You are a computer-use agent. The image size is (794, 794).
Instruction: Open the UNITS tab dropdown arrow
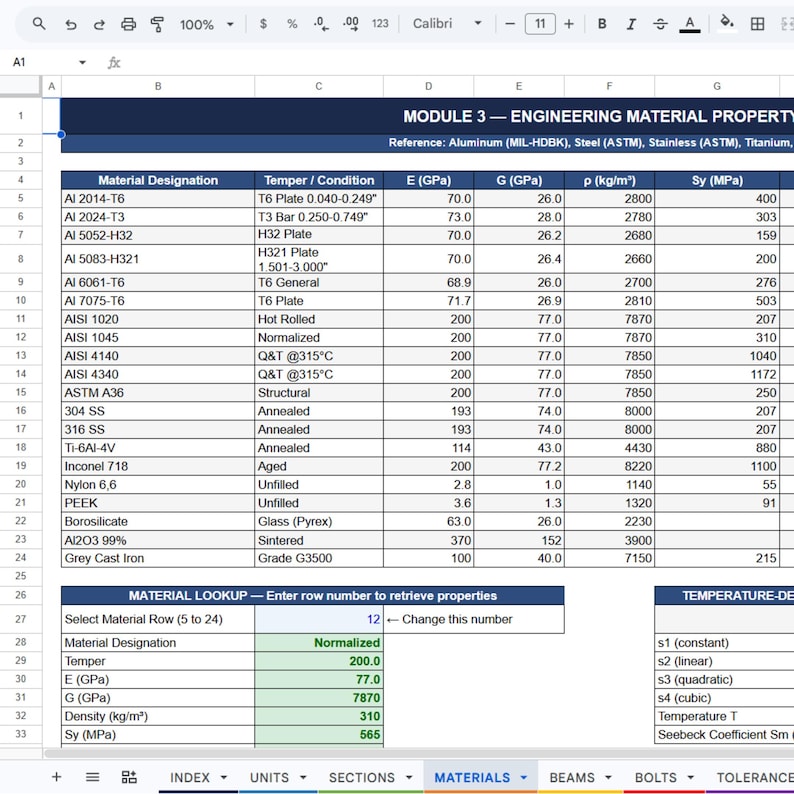[x=303, y=777]
